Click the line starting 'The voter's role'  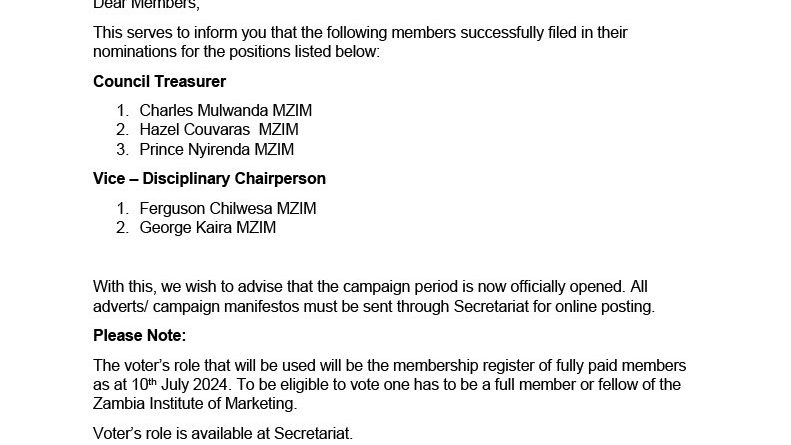(x=389, y=366)
